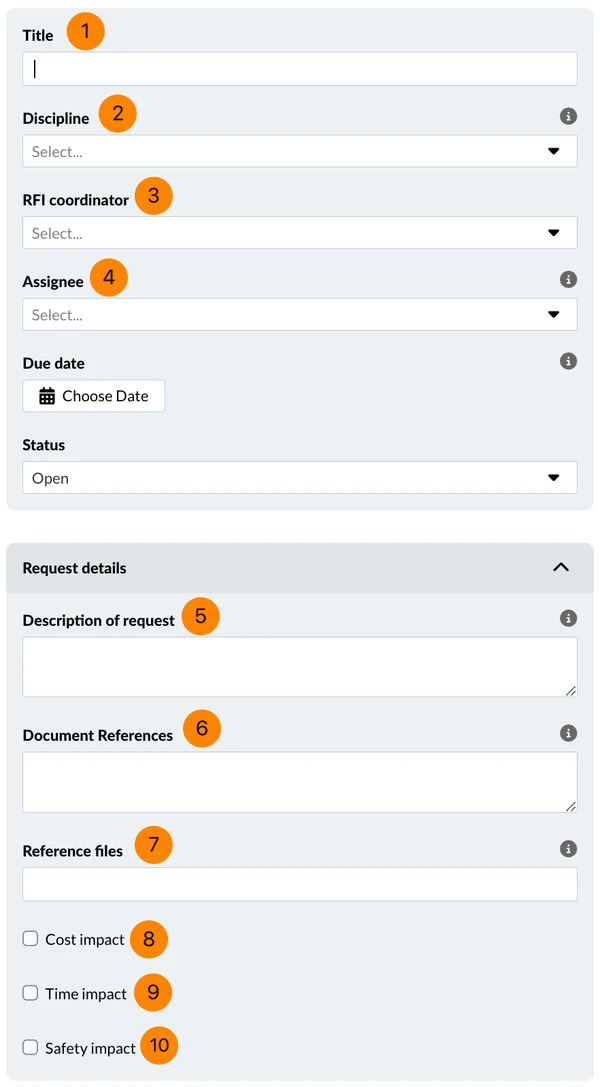Click inside the Description of request textarea

299,667
